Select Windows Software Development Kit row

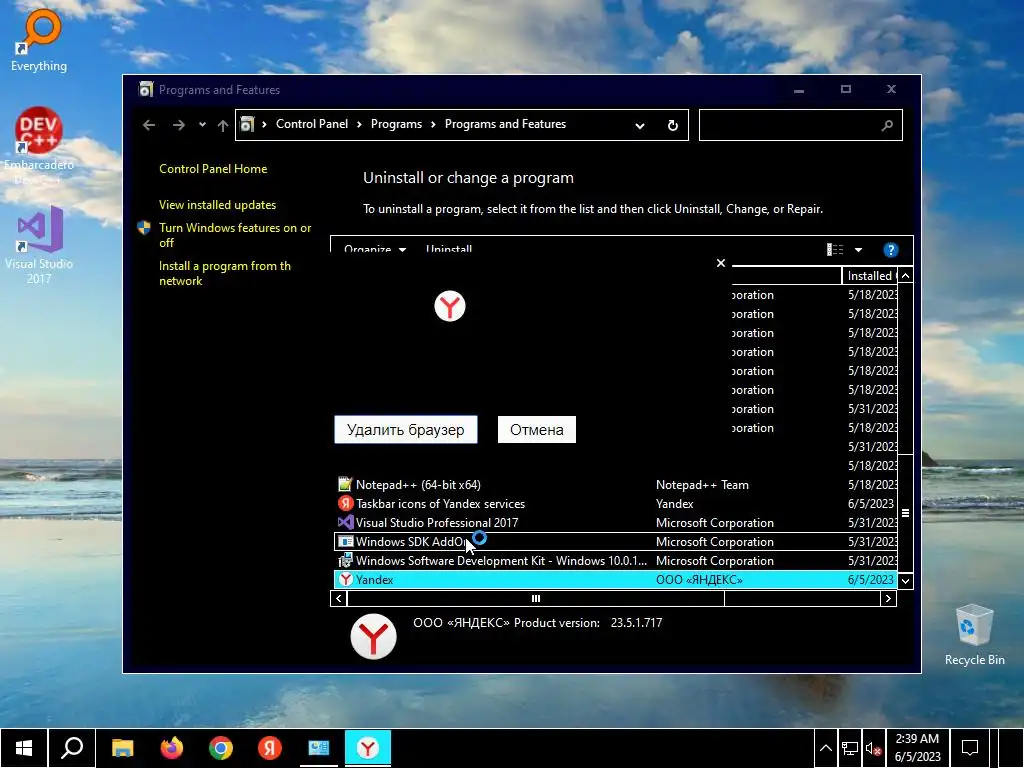(x=615, y=560)
